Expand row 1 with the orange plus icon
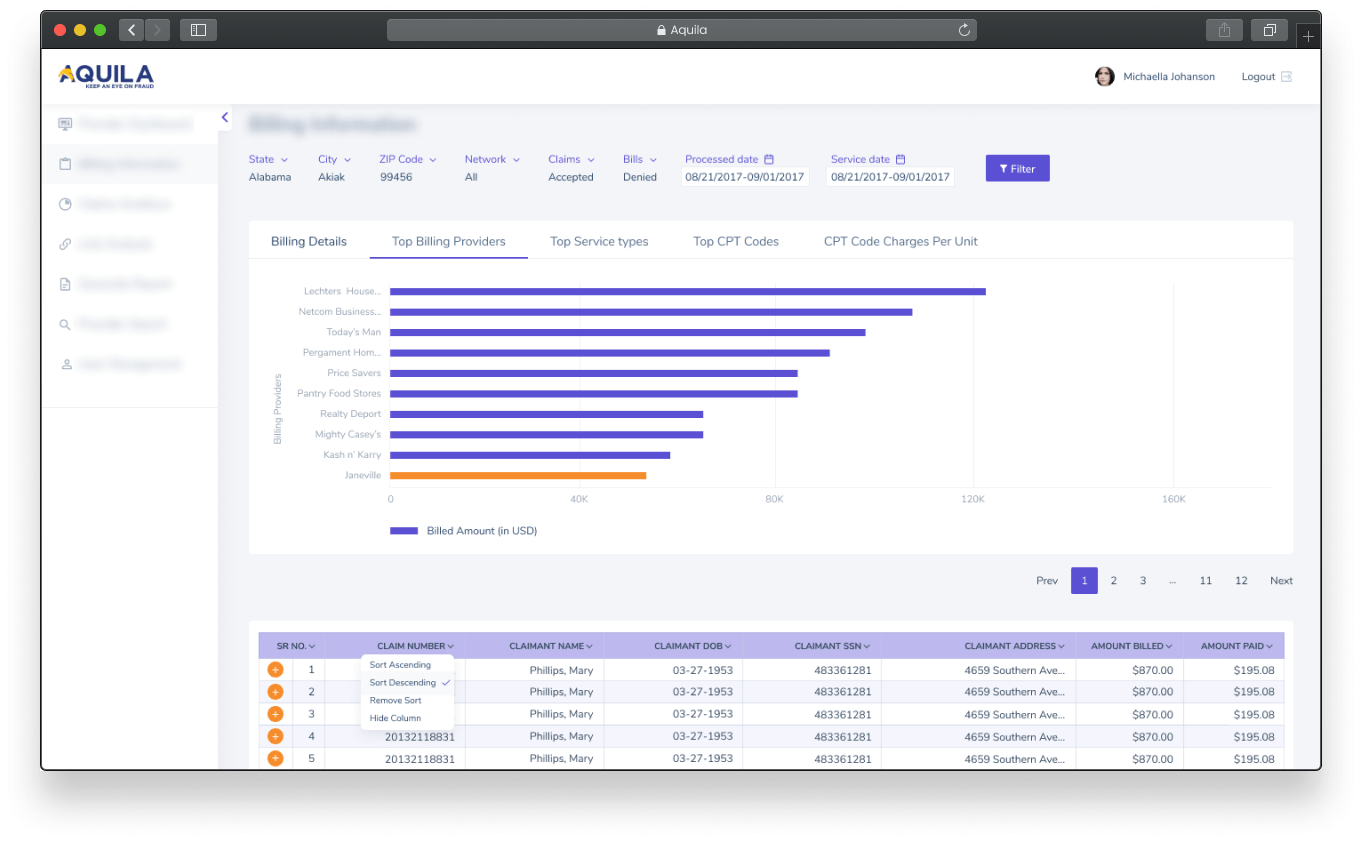This screenshot has height=841, width=1362. (276, 670)
